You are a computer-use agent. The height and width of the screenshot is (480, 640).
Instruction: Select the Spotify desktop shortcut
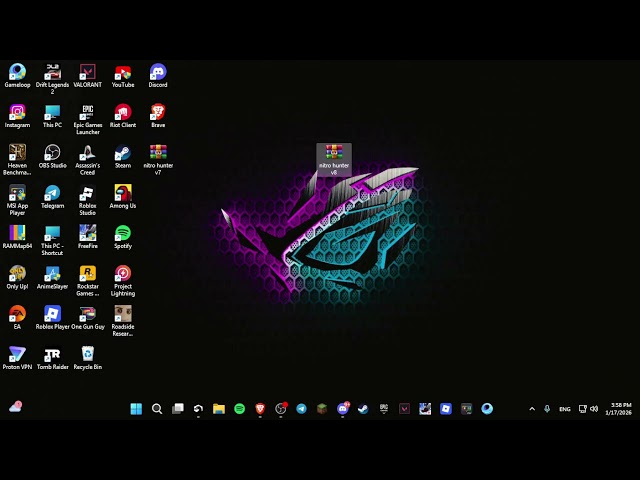tap(123, 237)
